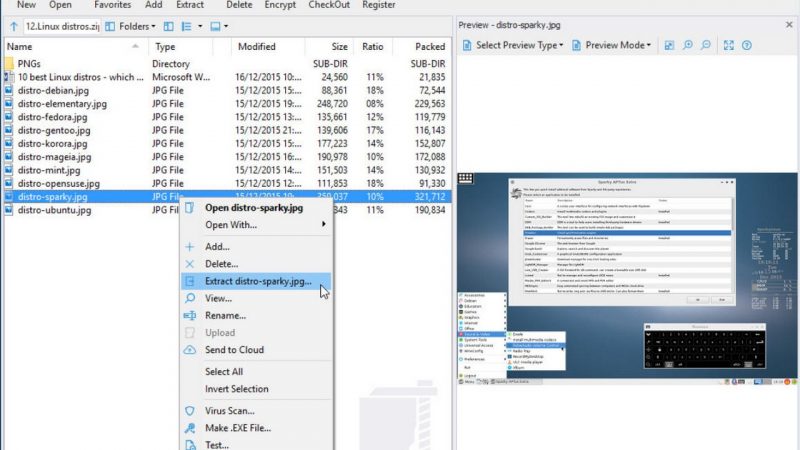800x450 pixels.
Task: Select the distro-ubuntu.jpg file row
Action: (x=227, y=210)
